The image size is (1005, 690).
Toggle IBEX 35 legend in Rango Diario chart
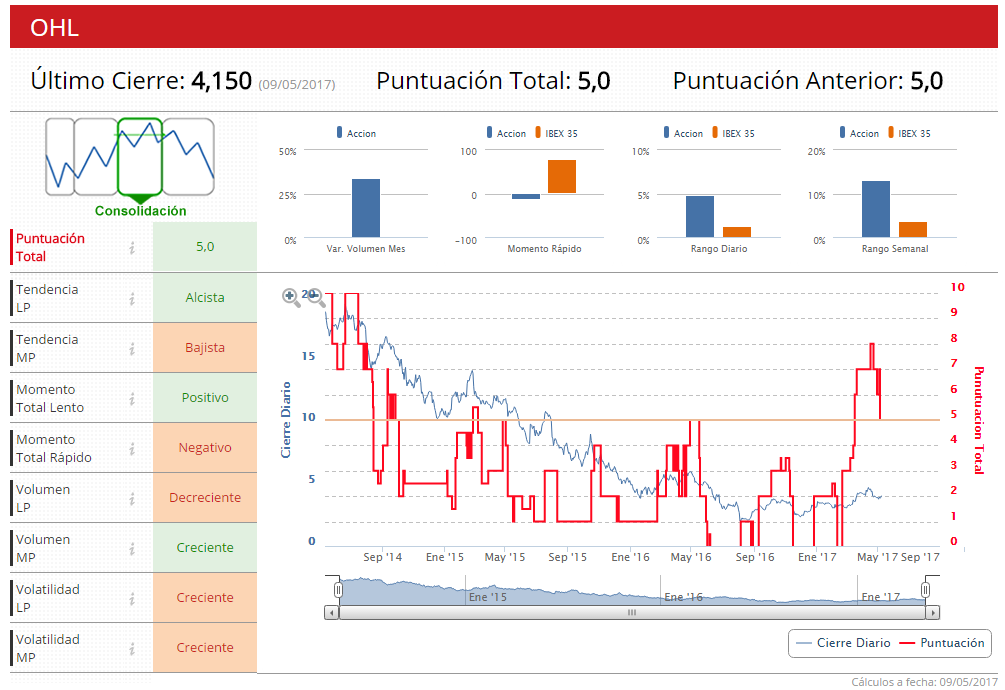click(733, 133)
